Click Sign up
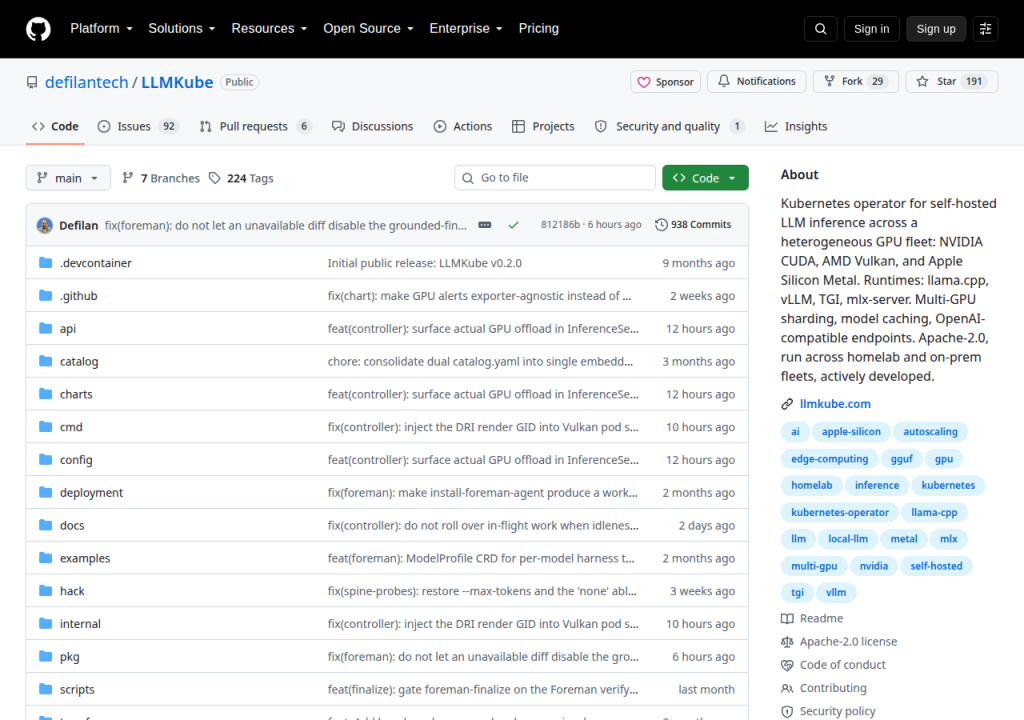1024x720 pixels. coord(936,29)
